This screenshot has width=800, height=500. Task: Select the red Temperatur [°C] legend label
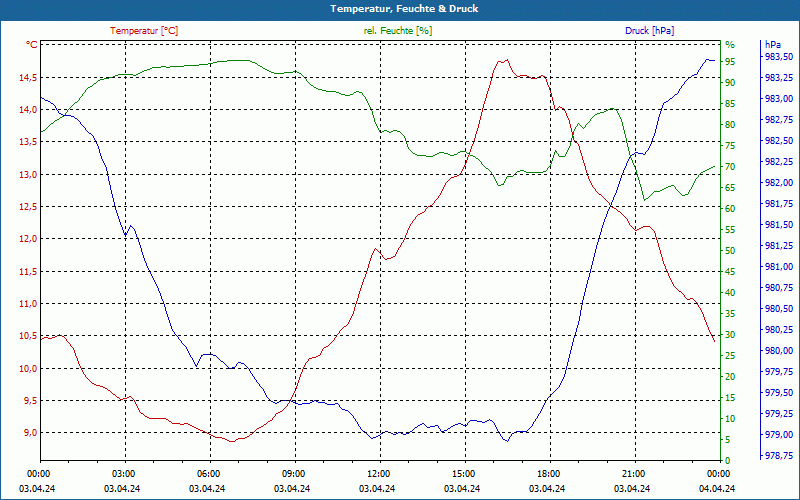pos(144,31)
